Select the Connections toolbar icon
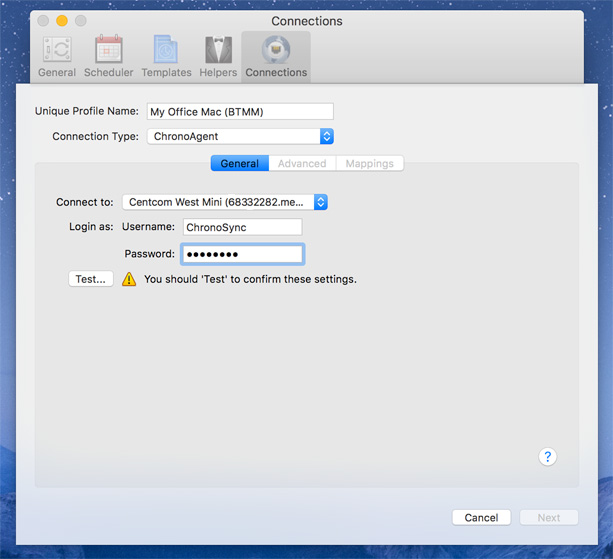613x559 pixels. point(276,57)
